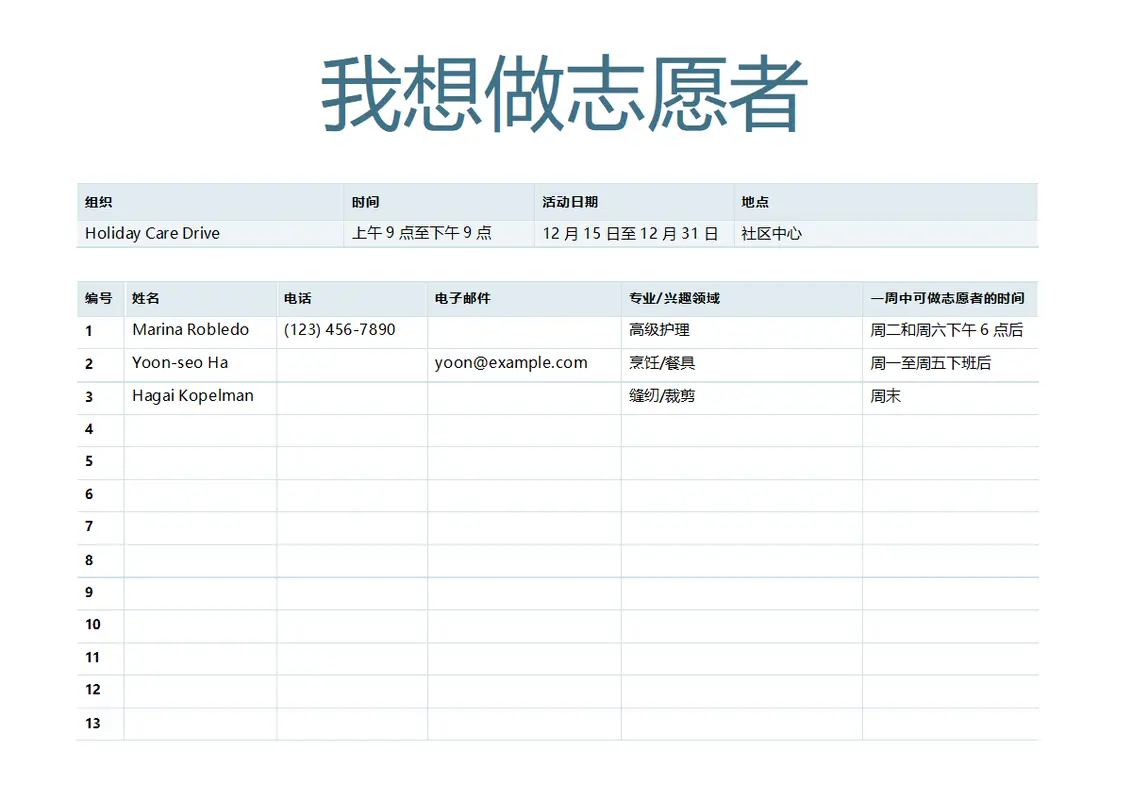Image resolution: width=1132 pixels, height=800 pixels.
Task: Click Hagai Kopelman's name cell
Action: [x=194, y=396]
